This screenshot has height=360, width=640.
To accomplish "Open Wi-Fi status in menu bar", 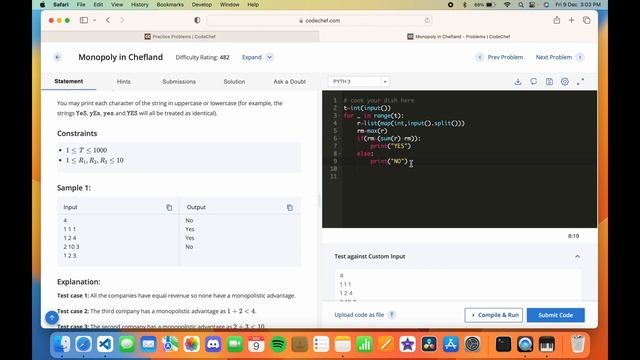I will click(507, 4).
